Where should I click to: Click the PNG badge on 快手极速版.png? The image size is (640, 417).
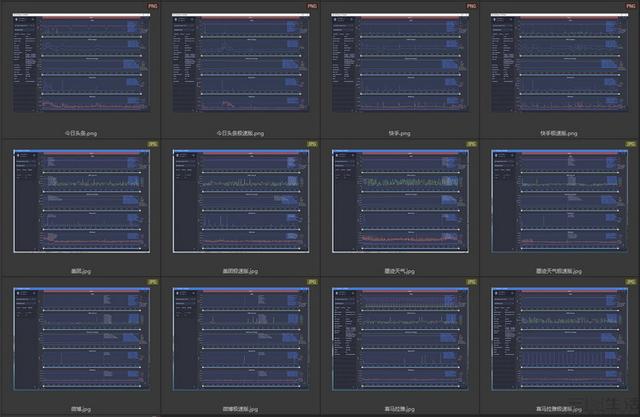631,6
